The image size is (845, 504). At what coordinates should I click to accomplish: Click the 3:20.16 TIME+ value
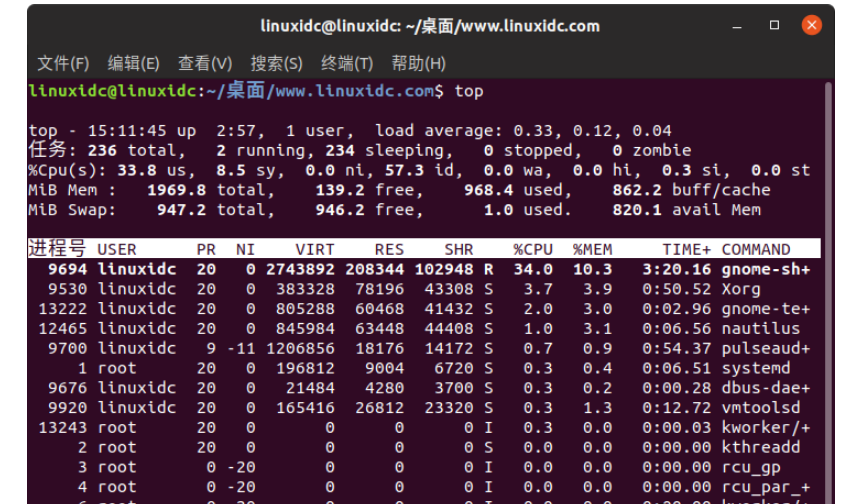(677, 270)
